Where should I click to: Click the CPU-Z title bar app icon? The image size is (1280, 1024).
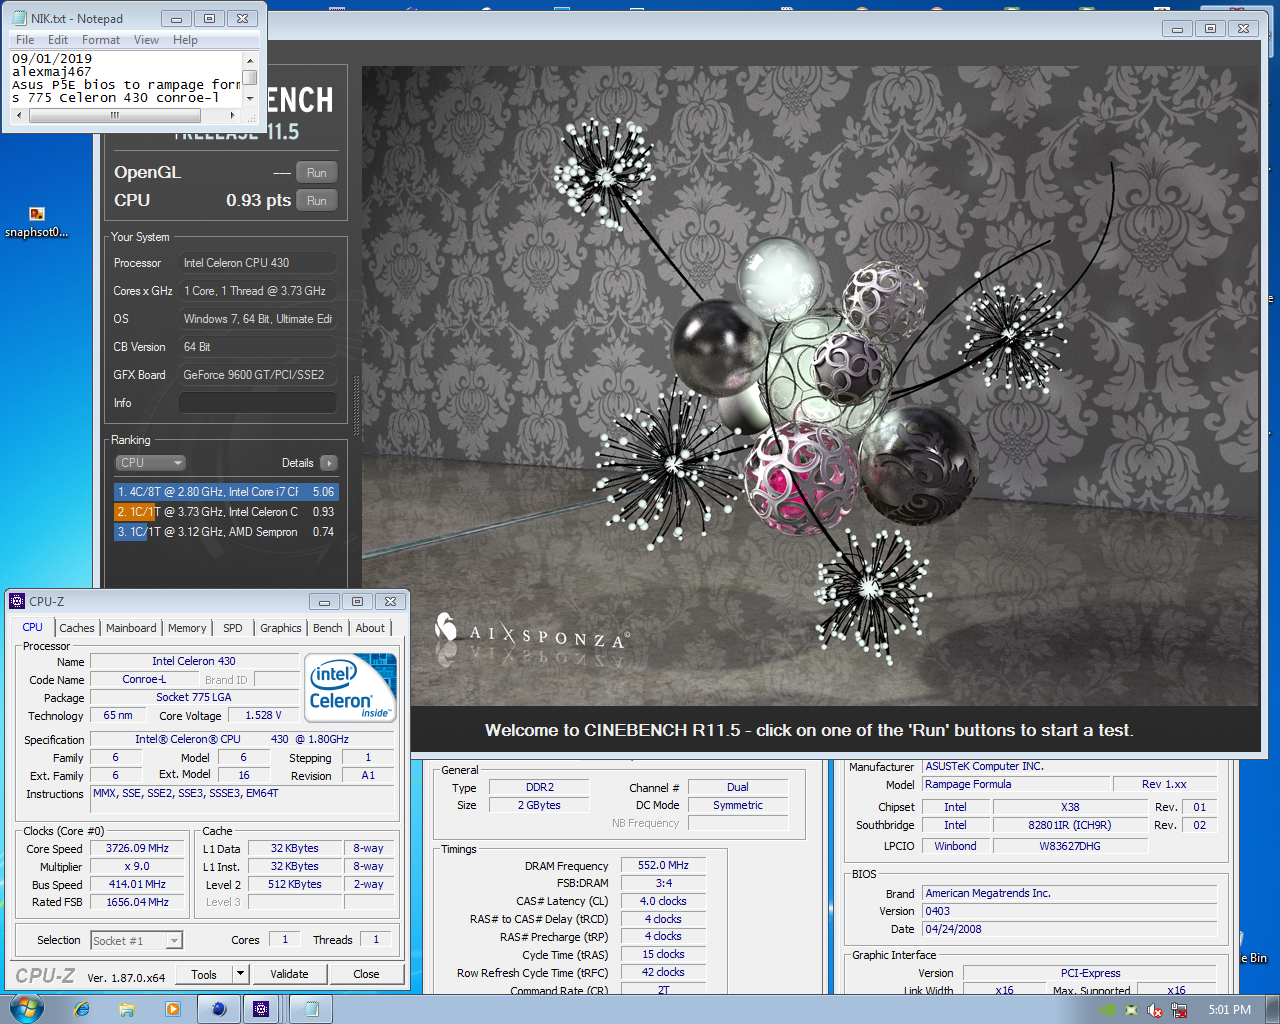pyautogui.click(x=17, y=601)
